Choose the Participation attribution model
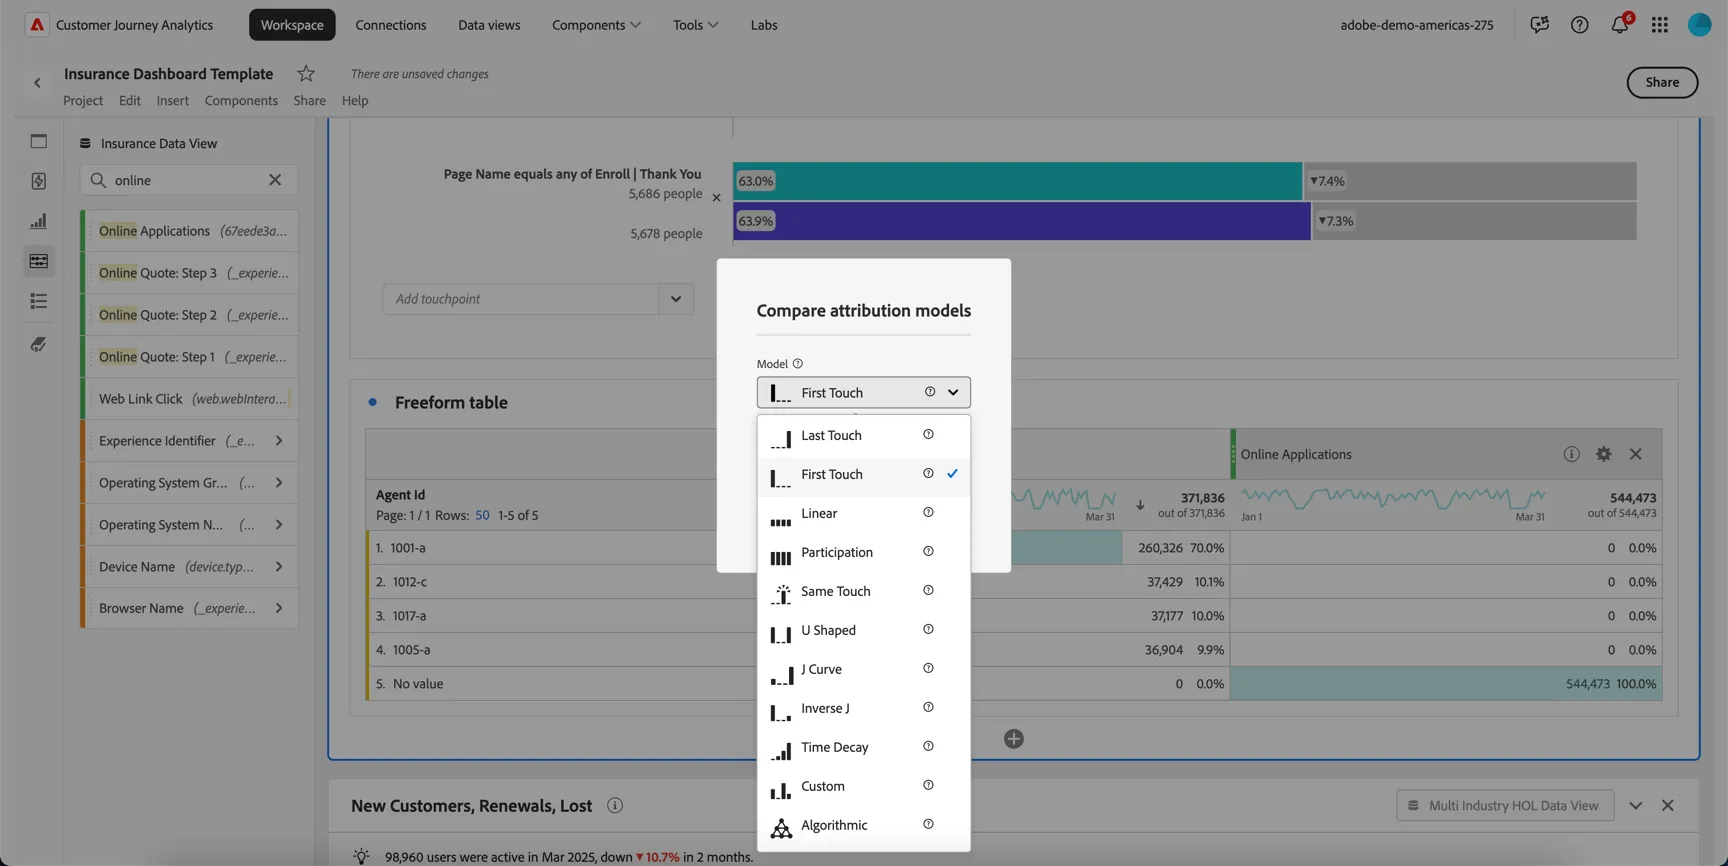Viewport: 1728px width, 866px height. pos(864,552)
